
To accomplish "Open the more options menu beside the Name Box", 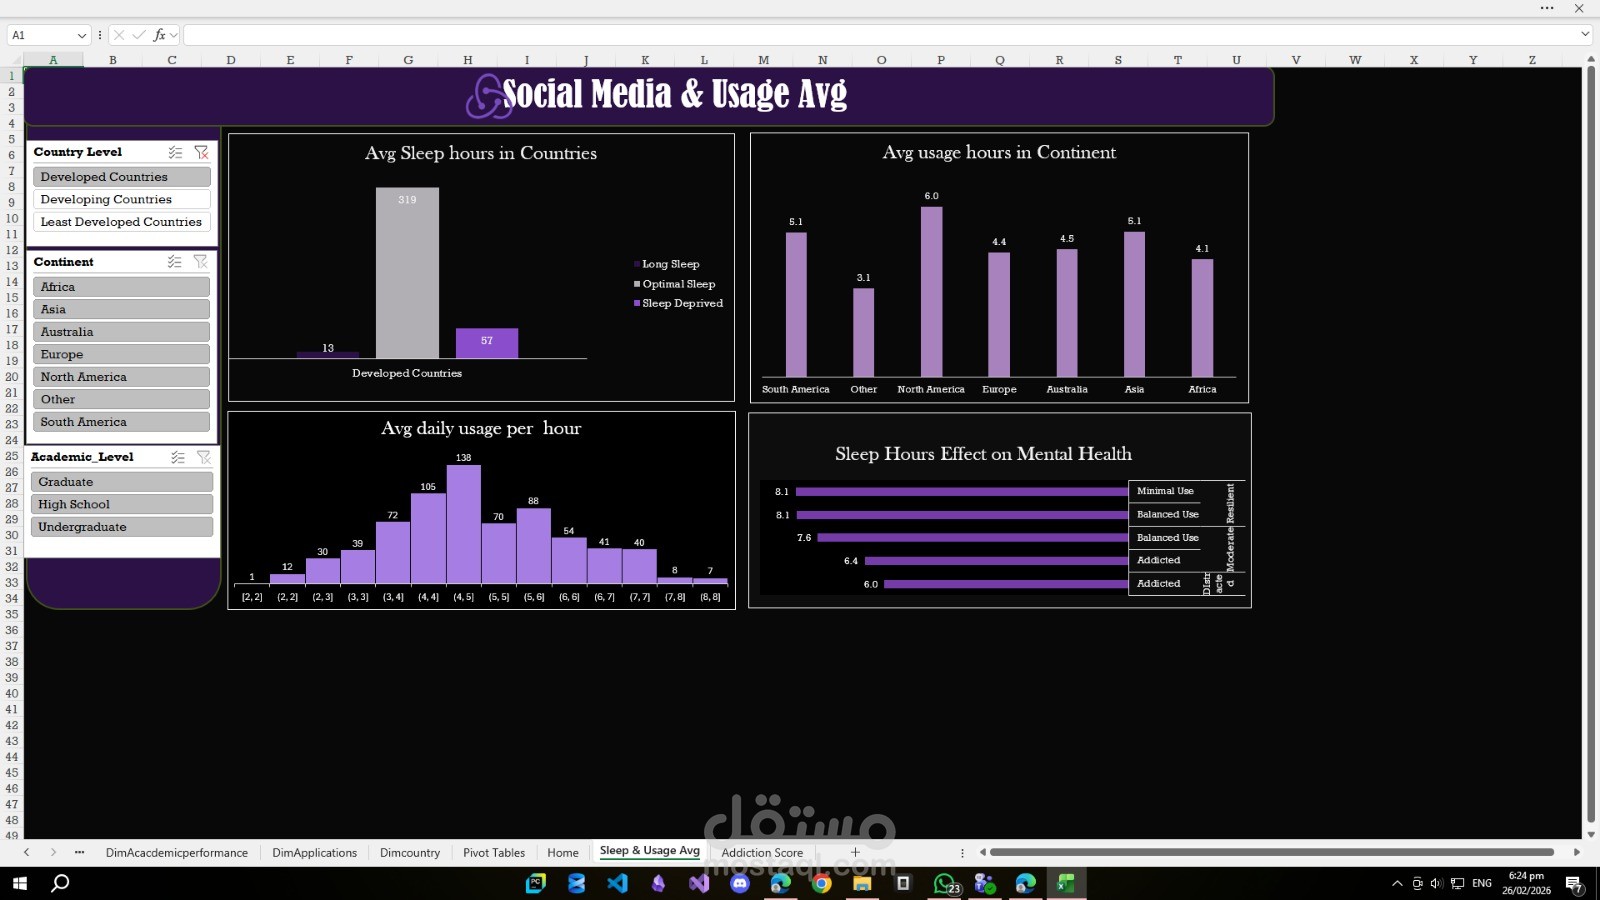I will [99, 34].
